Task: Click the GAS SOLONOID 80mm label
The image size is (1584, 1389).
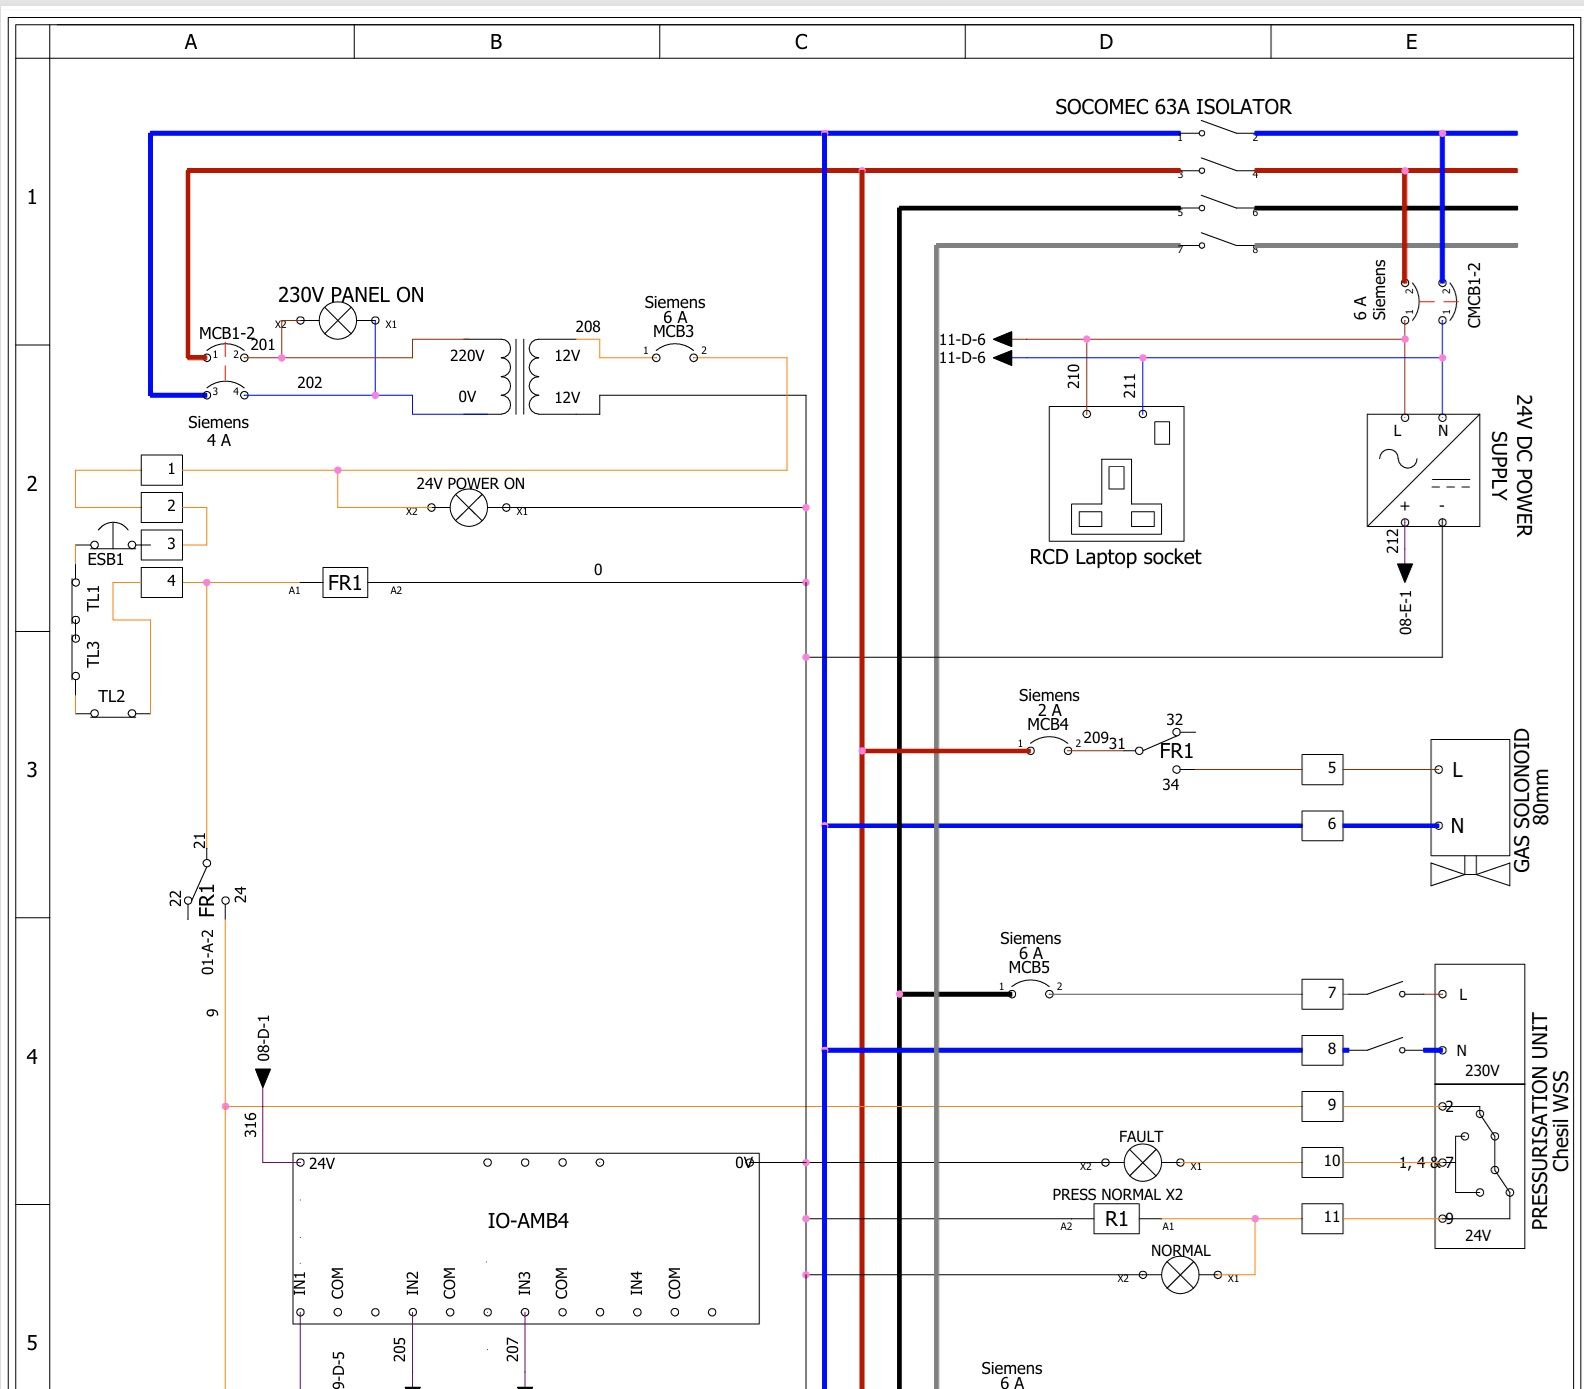Action: [x=1530, y=800]
